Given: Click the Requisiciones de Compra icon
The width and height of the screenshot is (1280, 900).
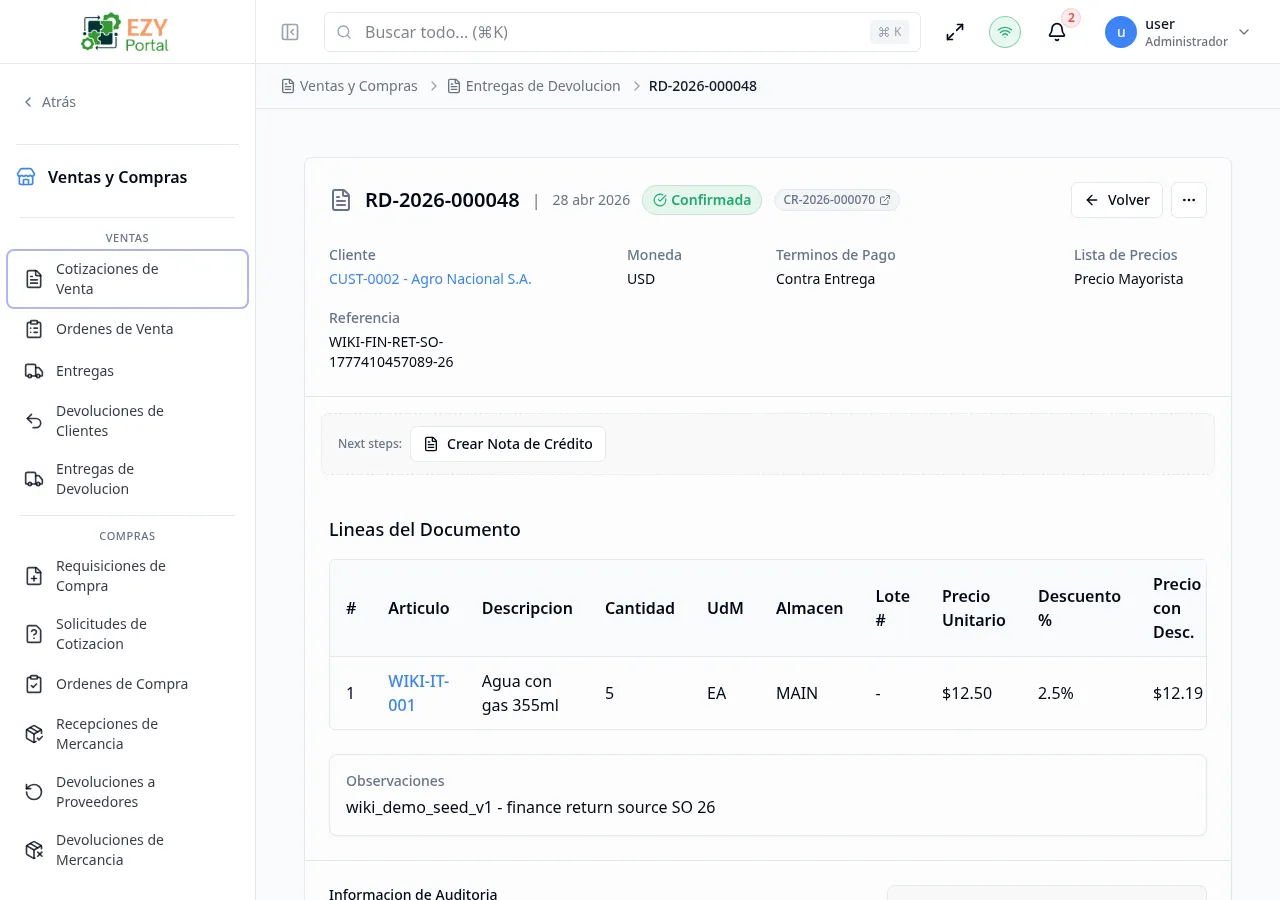Looking at the screenshot, I should 34,576.
